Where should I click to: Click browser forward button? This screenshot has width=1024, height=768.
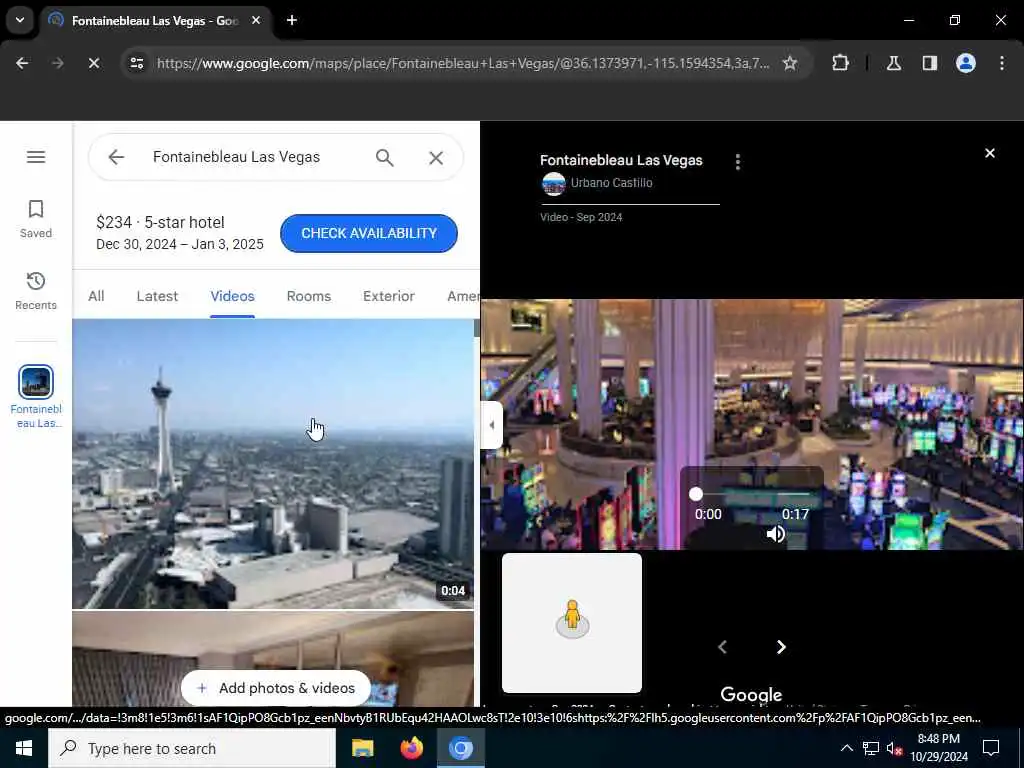click(57, 63)
